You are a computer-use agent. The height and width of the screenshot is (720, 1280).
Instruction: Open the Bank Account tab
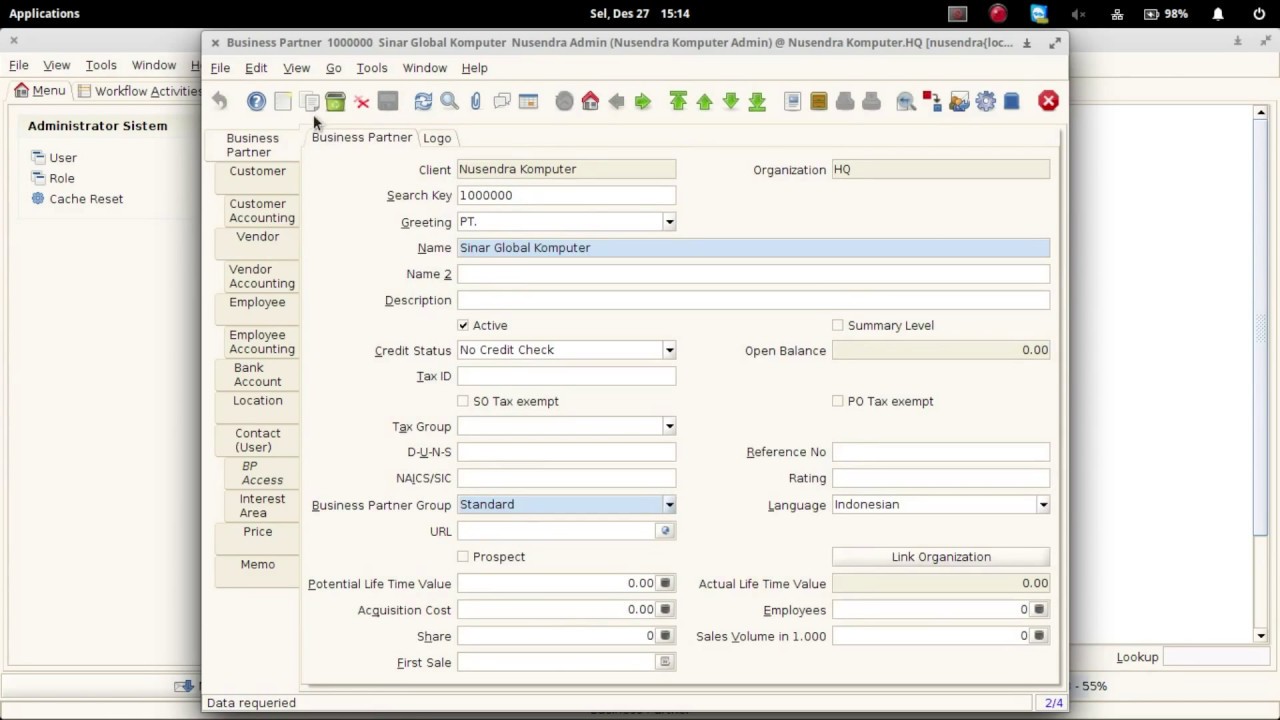pos(257,374)
